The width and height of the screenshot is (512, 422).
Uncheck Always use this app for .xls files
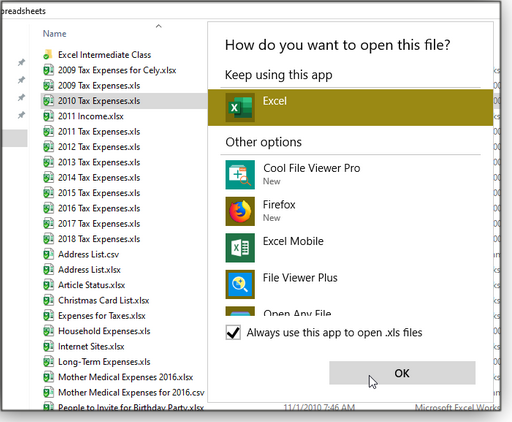pyautogui.click(x=233, y=332)
